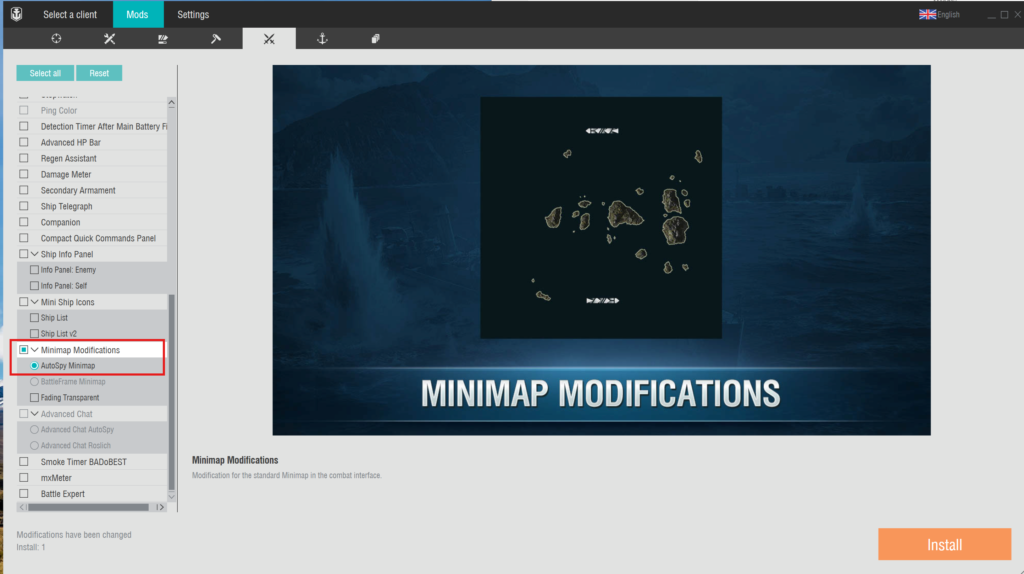Click the UK flag language icon
The height and width of the screenshot is (574, 1024).
(927, 15)
